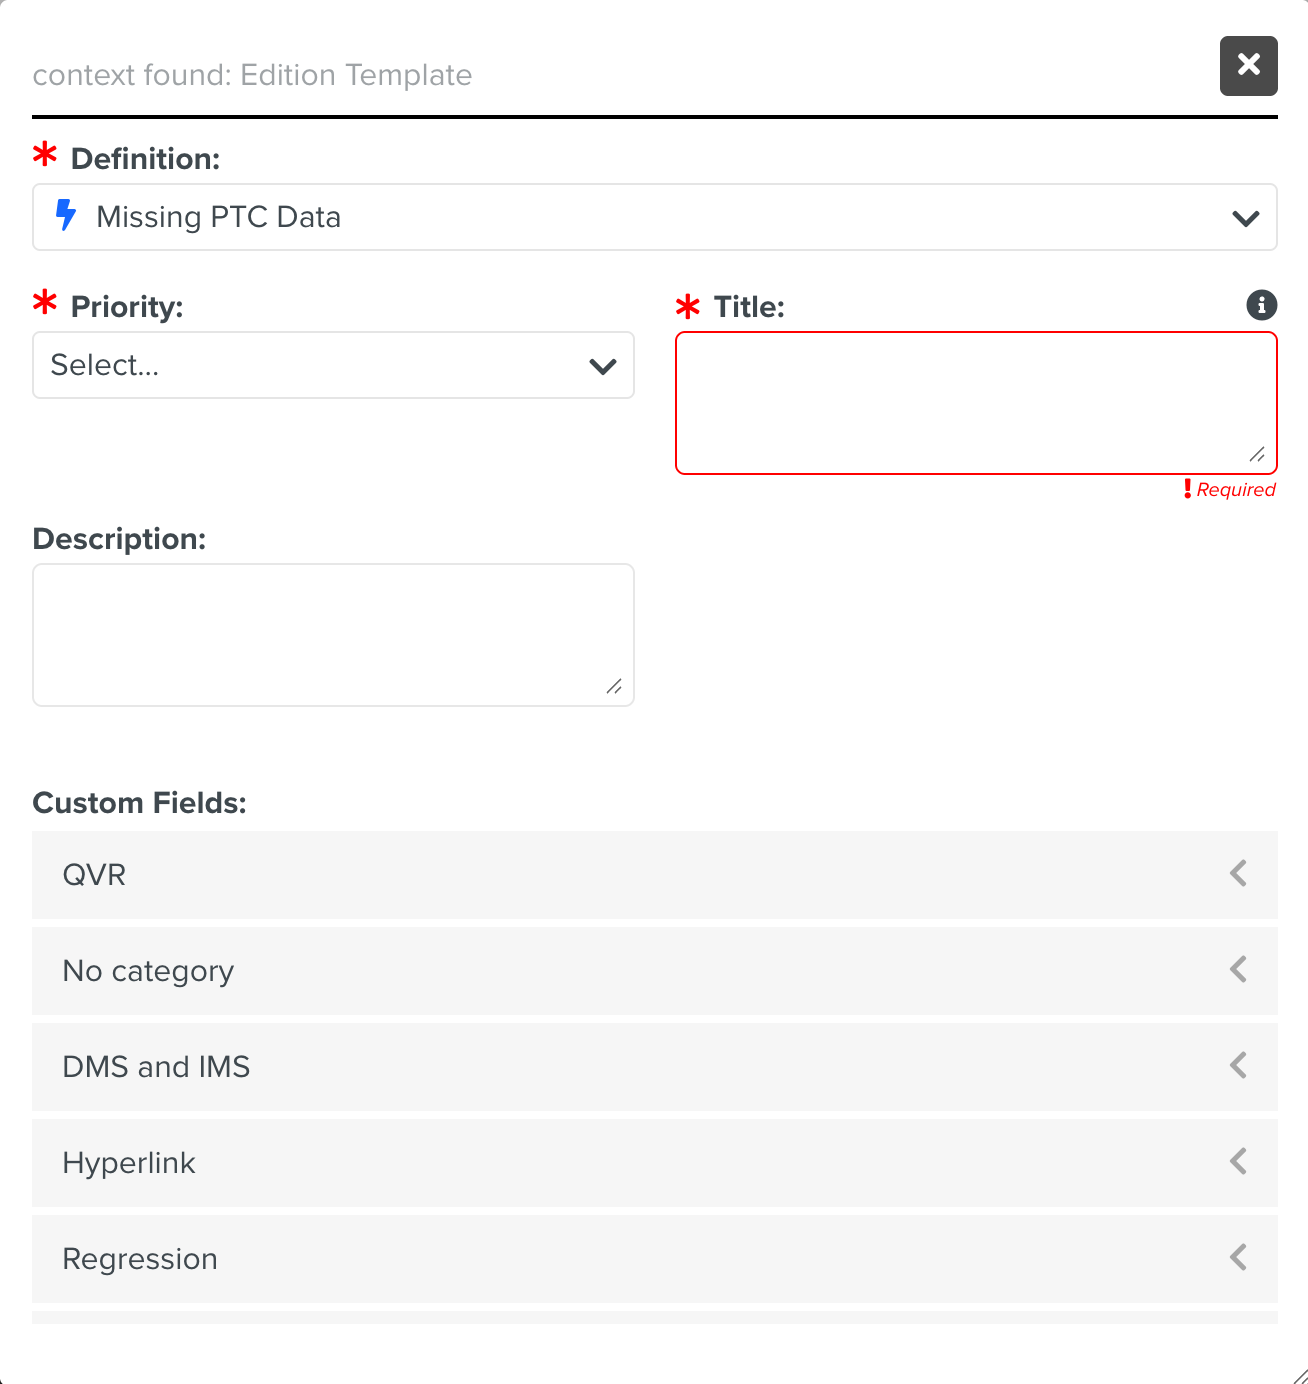Viewport: 1308px width, 1384px height.
Task: Click the lightning bolt icon beside Missing PTC Data
Action: point(66,216)
